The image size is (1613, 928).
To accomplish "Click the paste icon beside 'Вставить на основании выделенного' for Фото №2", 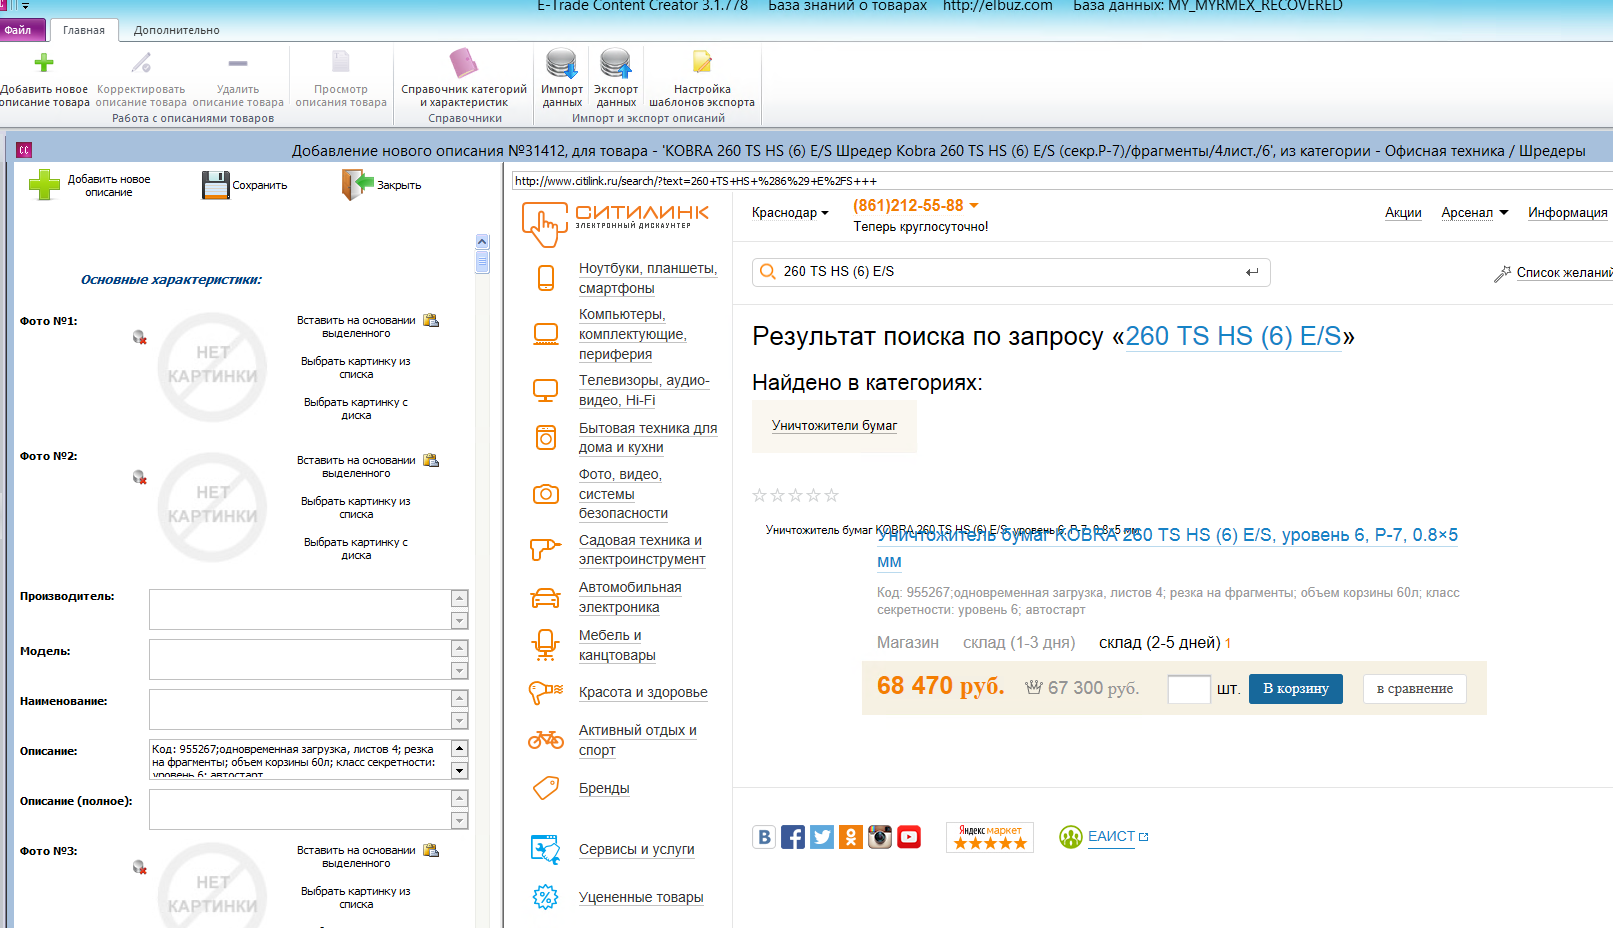I will [x=431, y=460].
